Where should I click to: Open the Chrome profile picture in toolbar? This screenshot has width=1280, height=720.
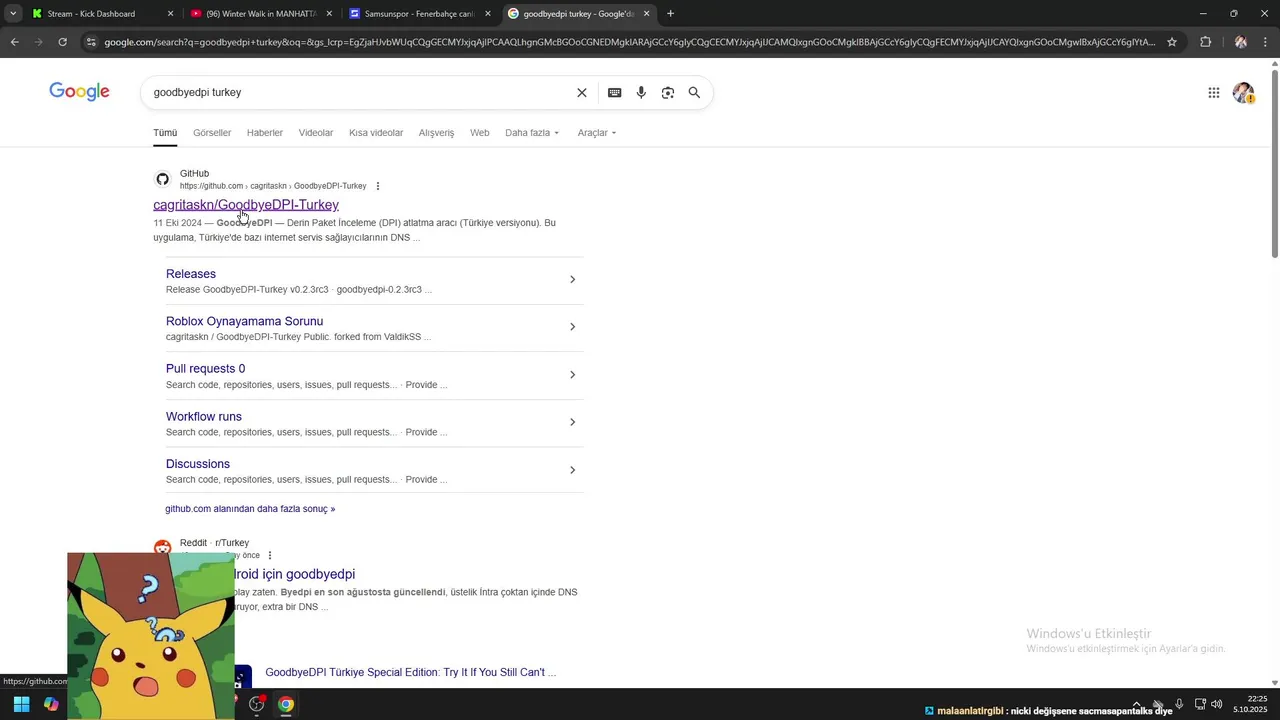(1241, 42)
